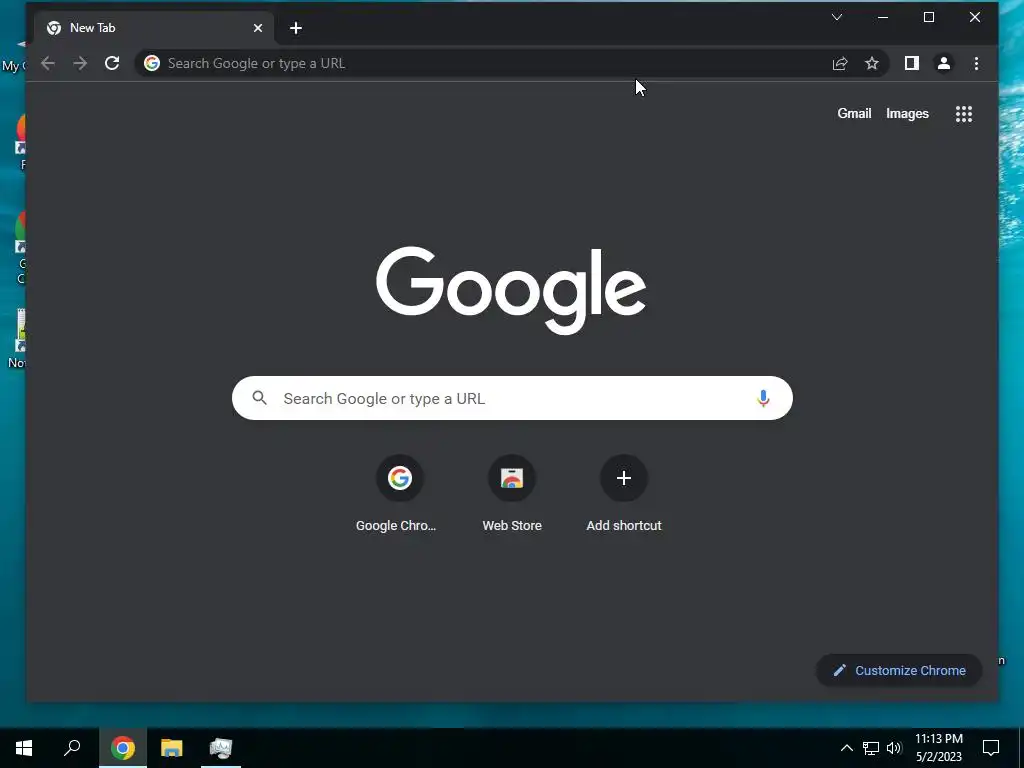Open the three-dot Chrome menu
Image resolution: width=1024 pixels, height=768 pixels.
point(976,63)
